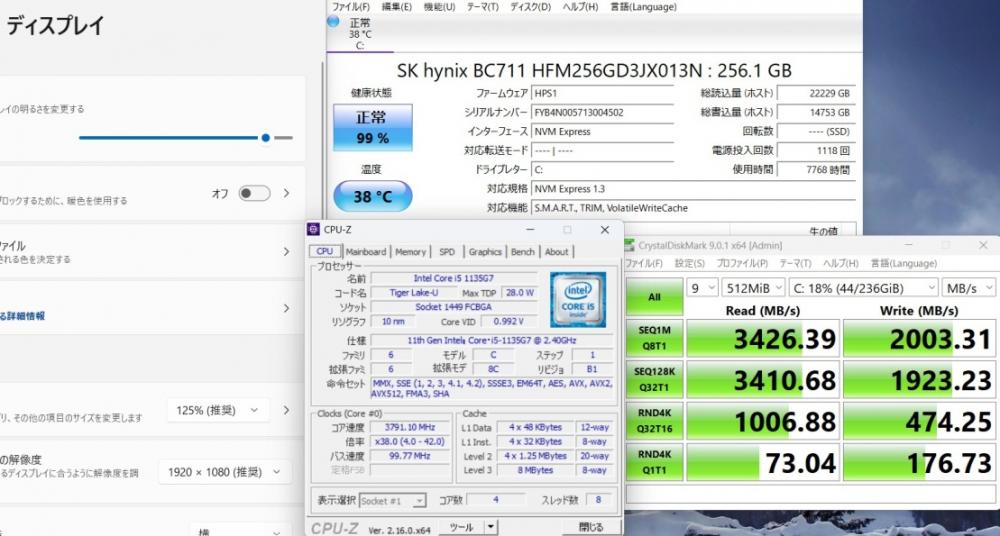1000x536 pixels.
Task: Select the C: 18% drive dropdown
Action: tap(862, 288)
